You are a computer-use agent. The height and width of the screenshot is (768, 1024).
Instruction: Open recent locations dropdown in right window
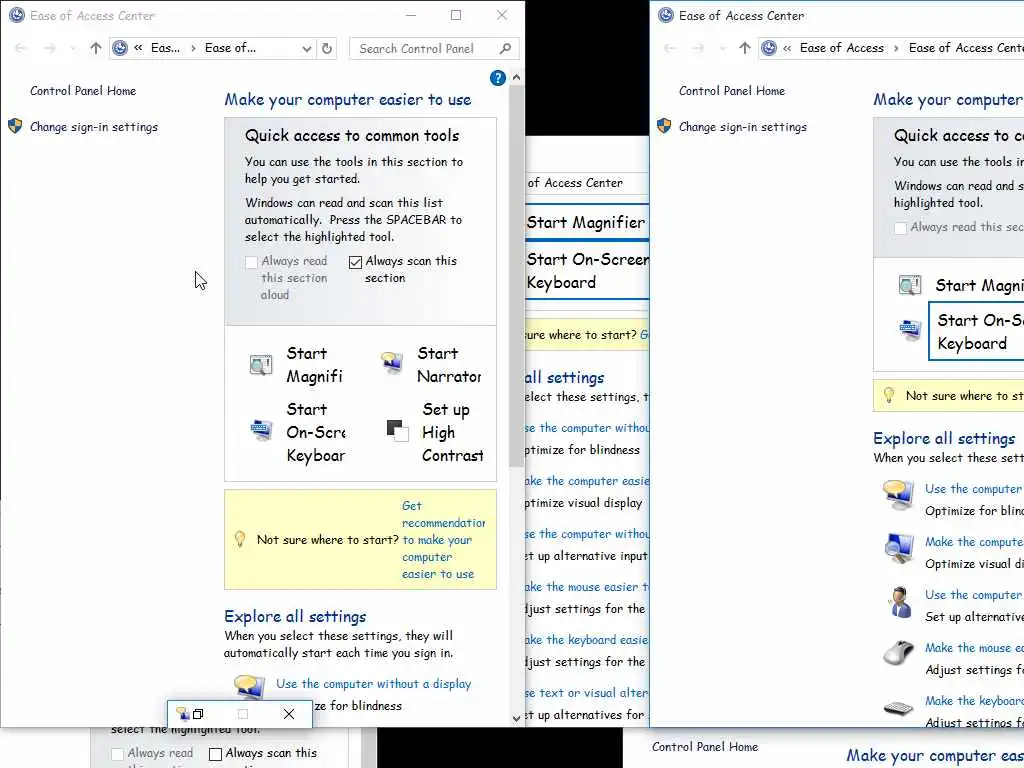722,48
